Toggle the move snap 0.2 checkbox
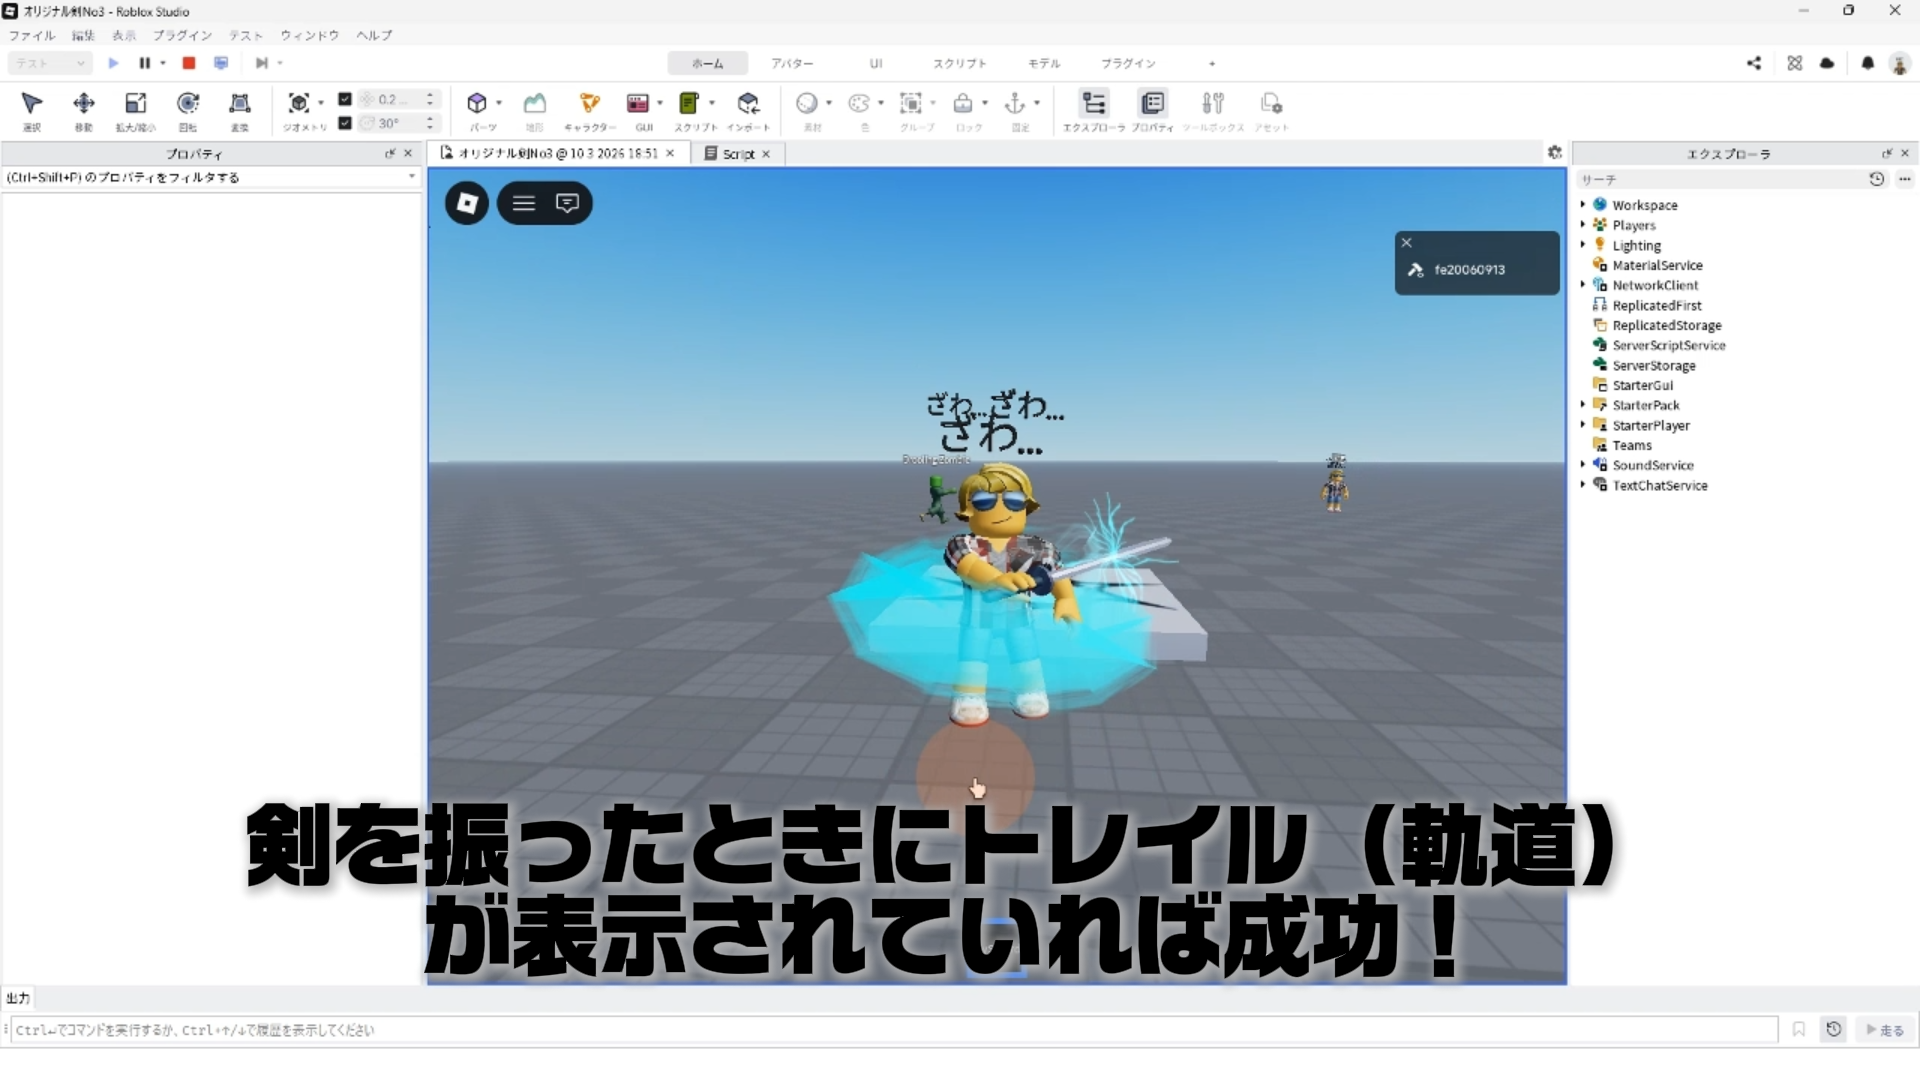The width and height of the screenshot is (1920, 1080). 345,99
